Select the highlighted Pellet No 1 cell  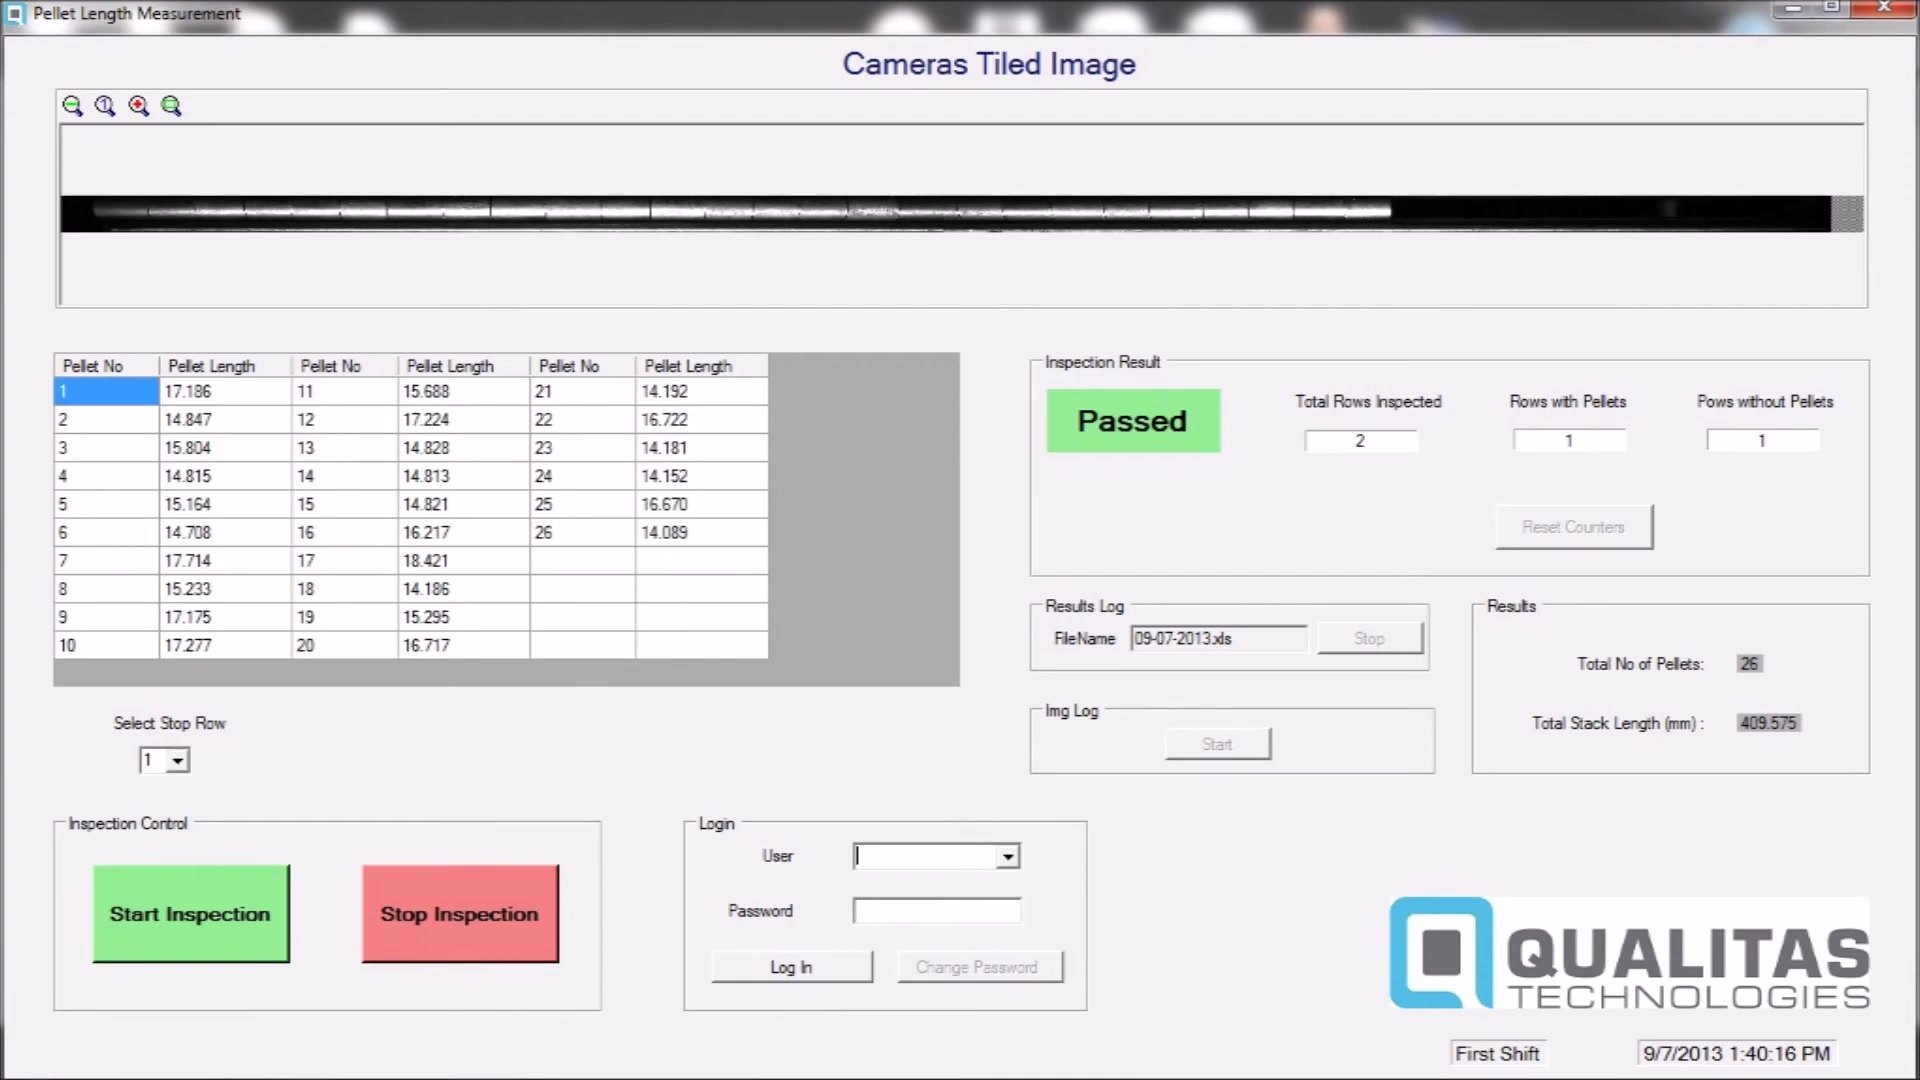106,392
